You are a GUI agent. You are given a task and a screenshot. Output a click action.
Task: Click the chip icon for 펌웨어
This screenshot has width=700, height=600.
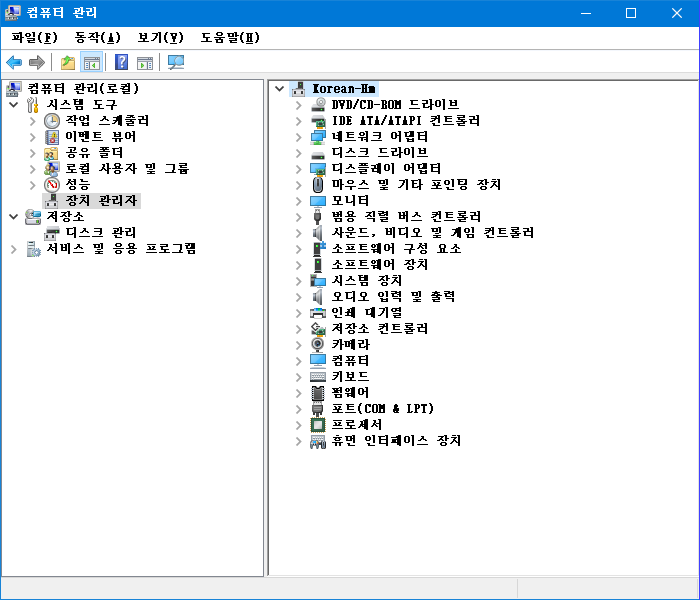[318, 393]
